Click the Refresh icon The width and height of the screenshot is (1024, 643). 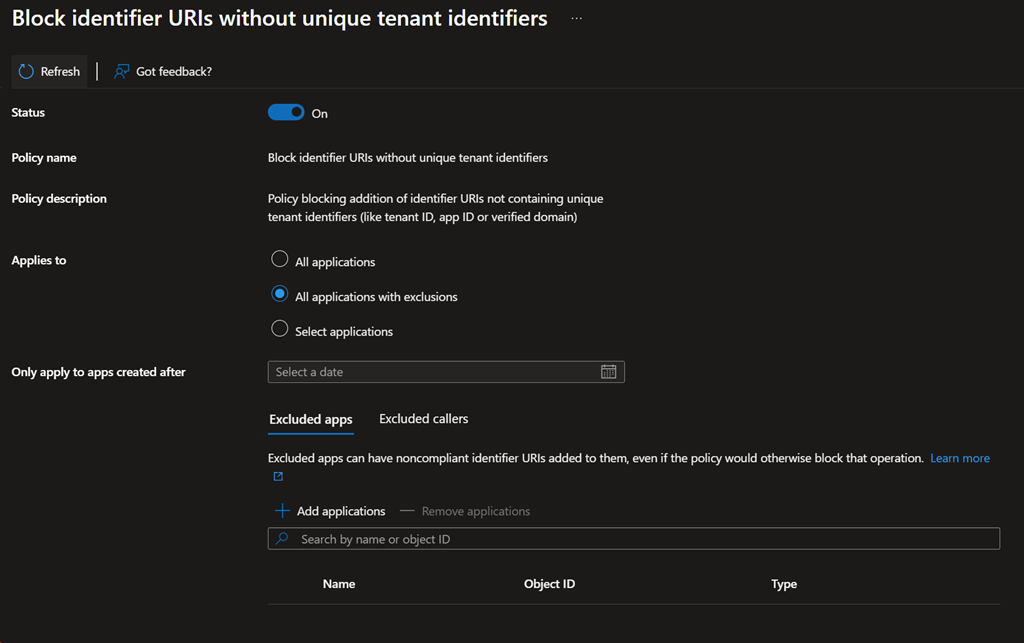[x=27, y=71]
